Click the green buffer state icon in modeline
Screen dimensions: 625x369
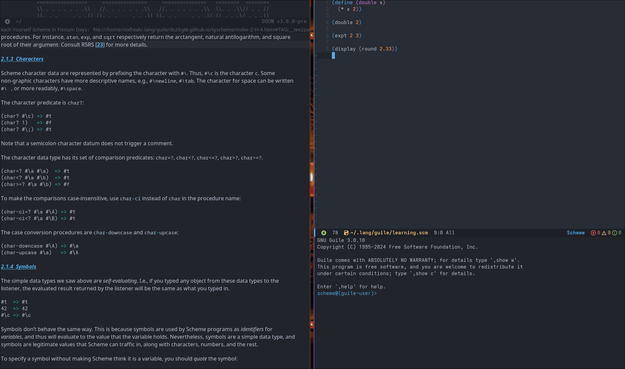[x=324, y=233]
